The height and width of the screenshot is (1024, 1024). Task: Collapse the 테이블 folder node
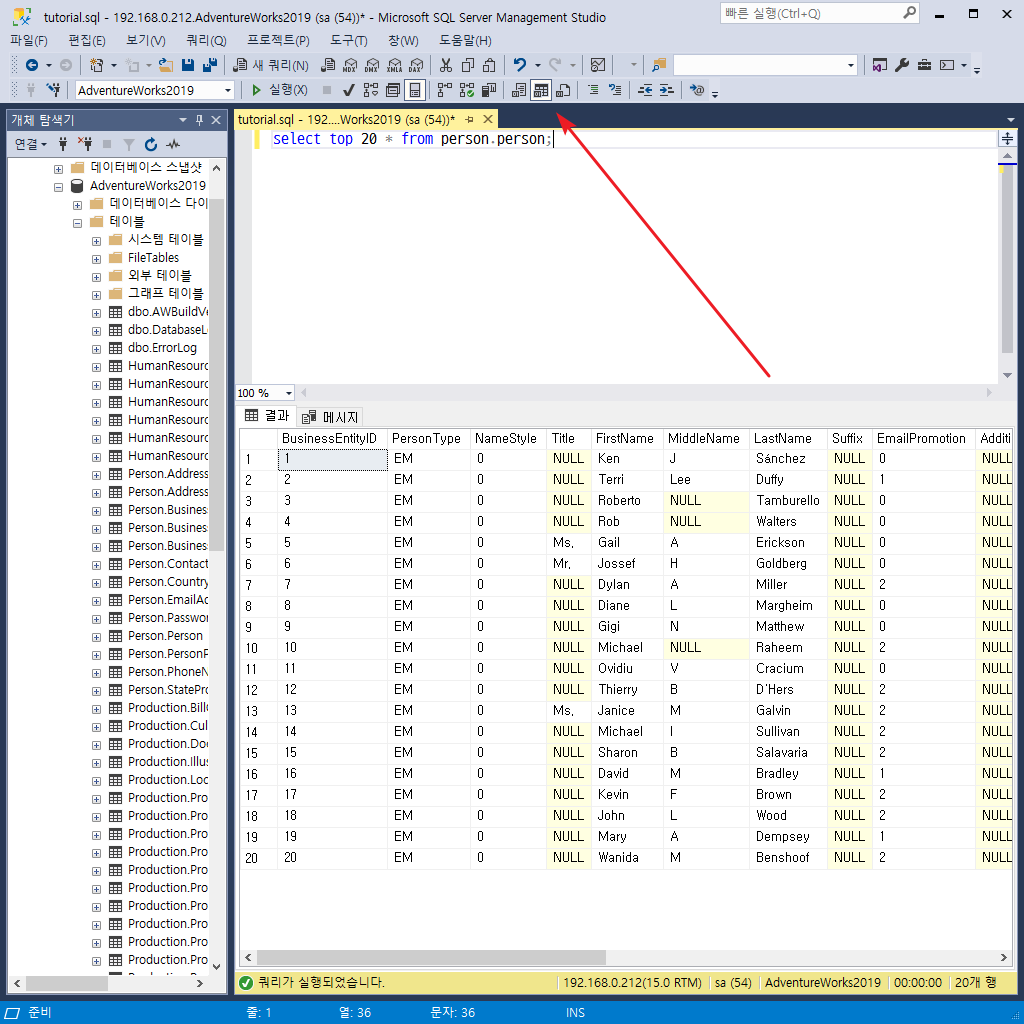coord(77,223)
